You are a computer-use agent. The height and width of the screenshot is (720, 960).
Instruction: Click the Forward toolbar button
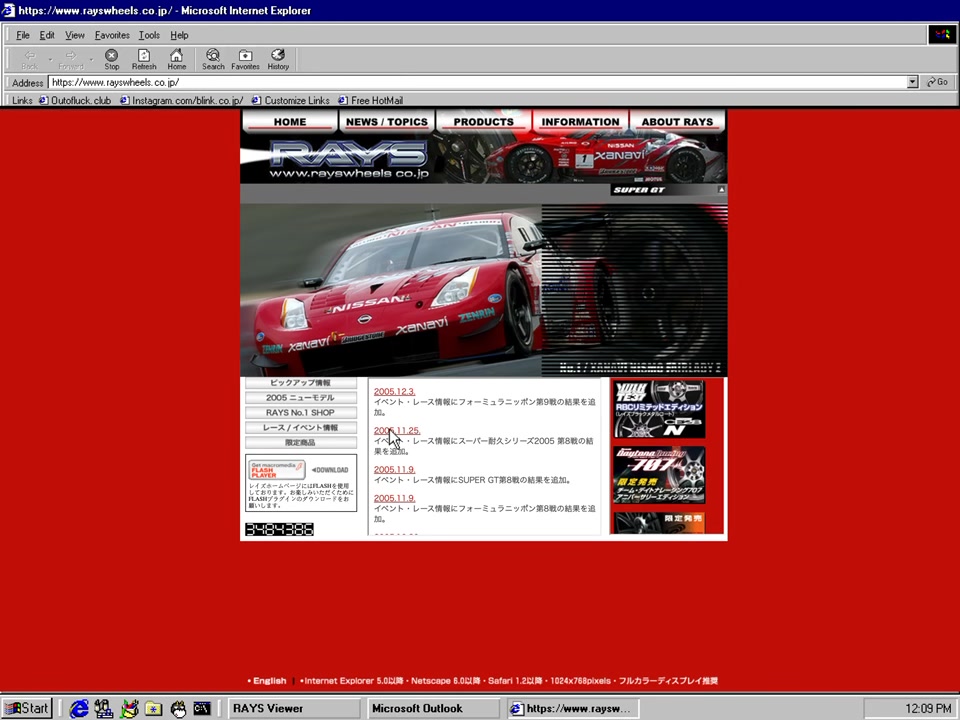(70, 59)
